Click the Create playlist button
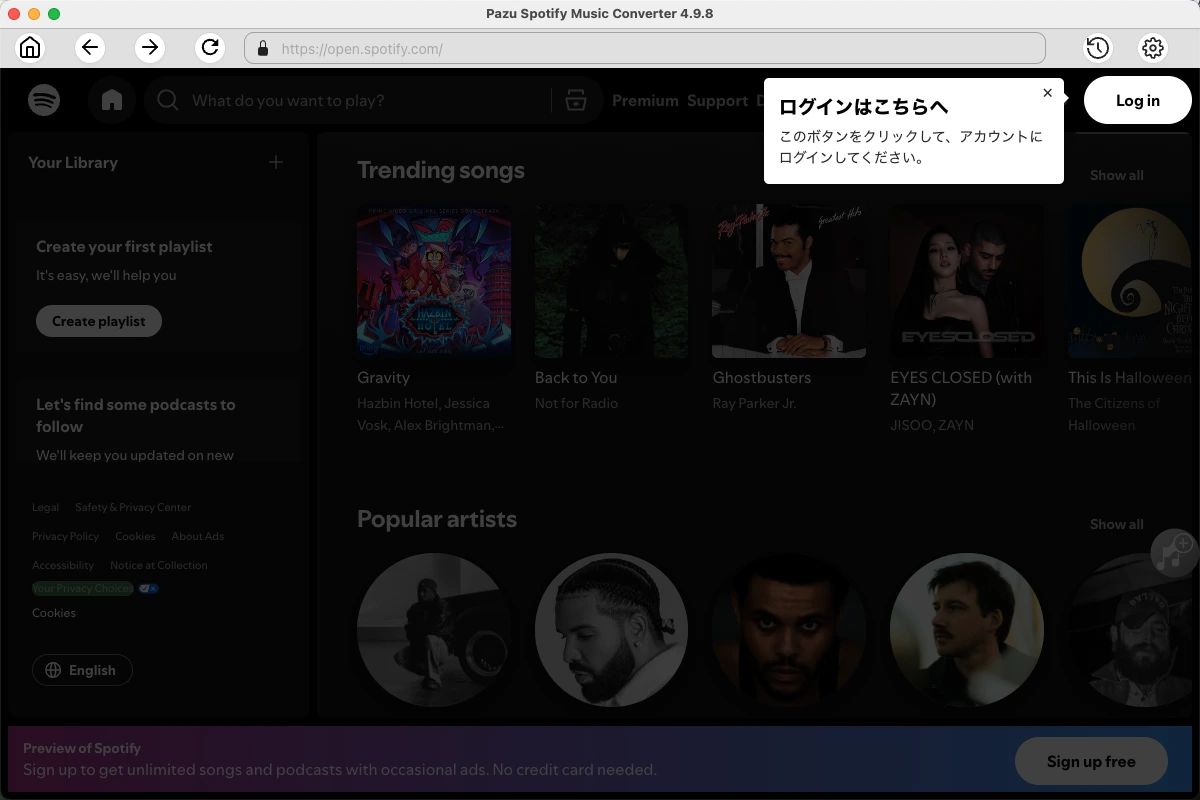The width and height of the screenshot is (1200, 800). (98, 321)
